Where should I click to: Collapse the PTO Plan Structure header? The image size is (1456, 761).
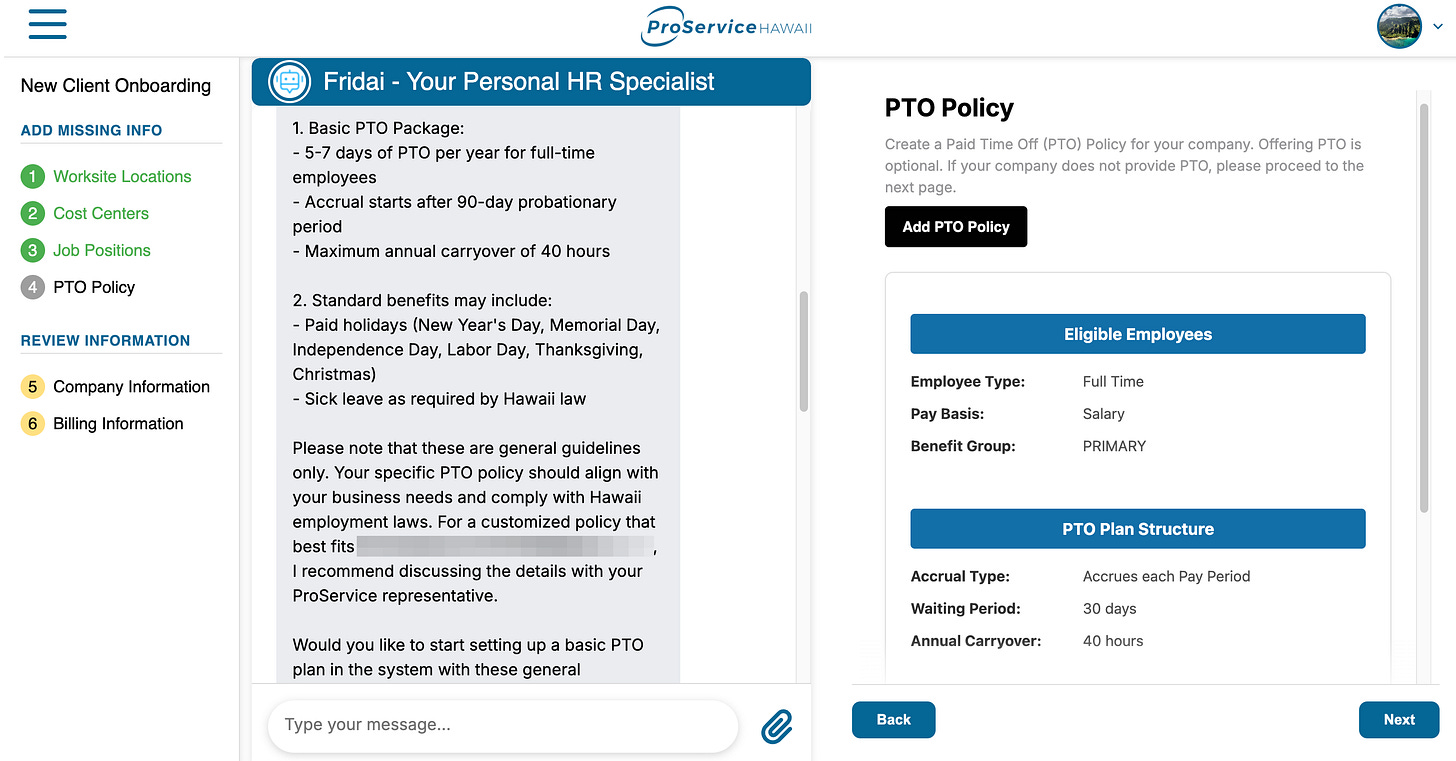(x=1138, y=529)
